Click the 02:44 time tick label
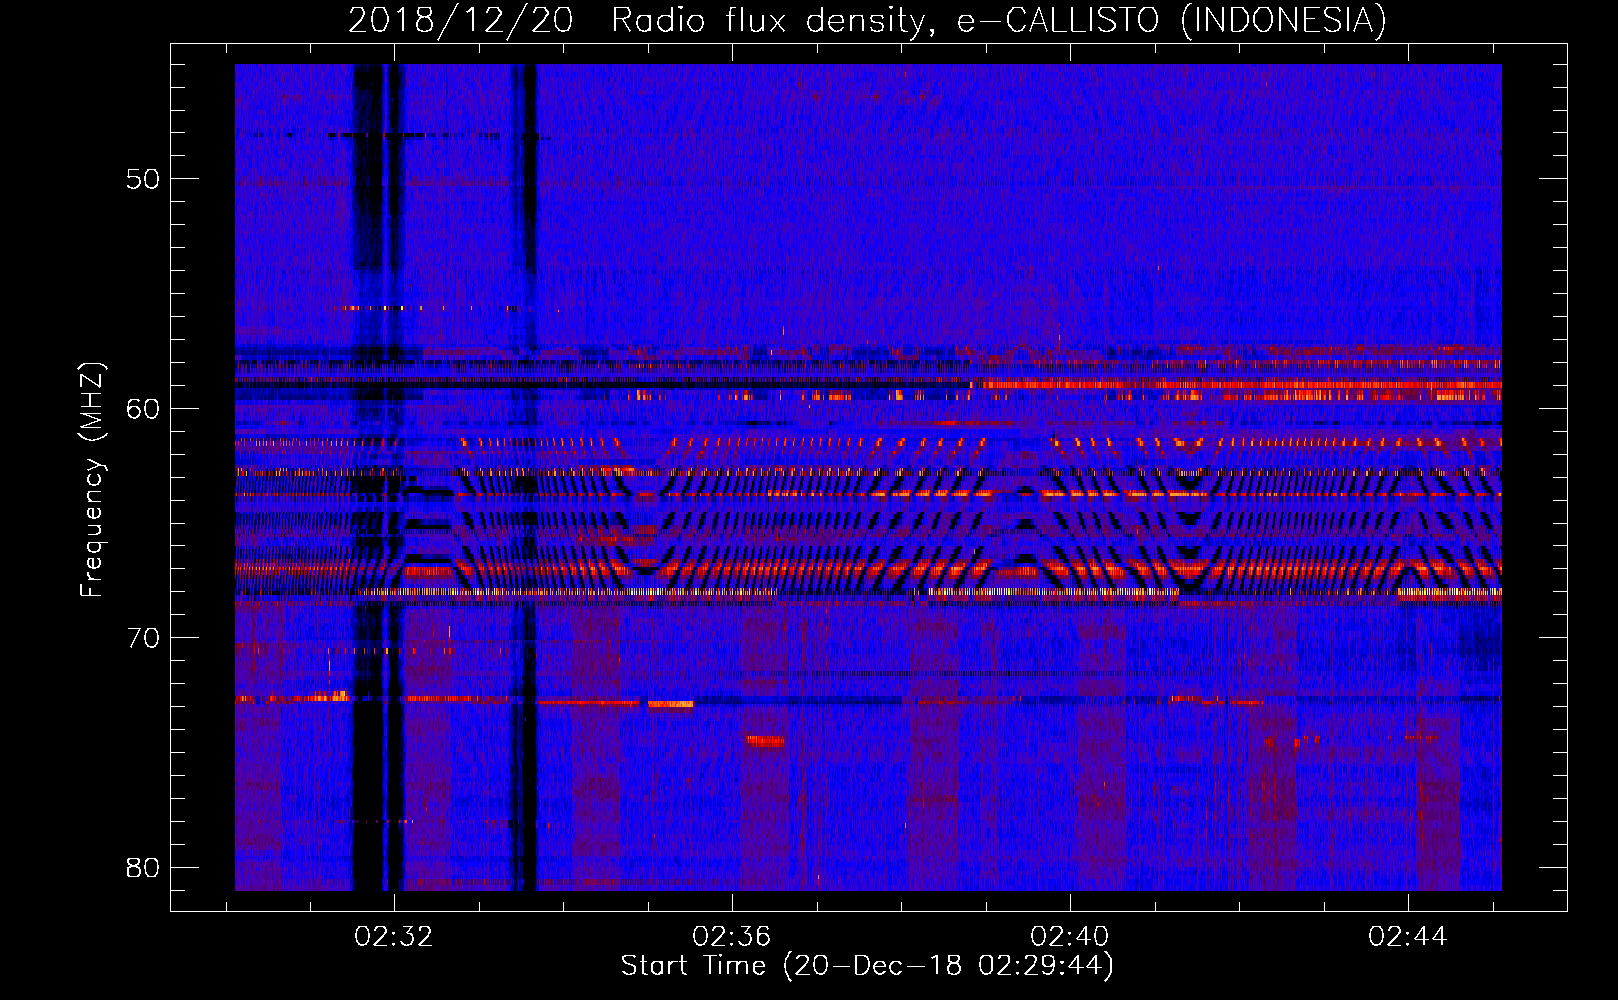 [1408, 937]
